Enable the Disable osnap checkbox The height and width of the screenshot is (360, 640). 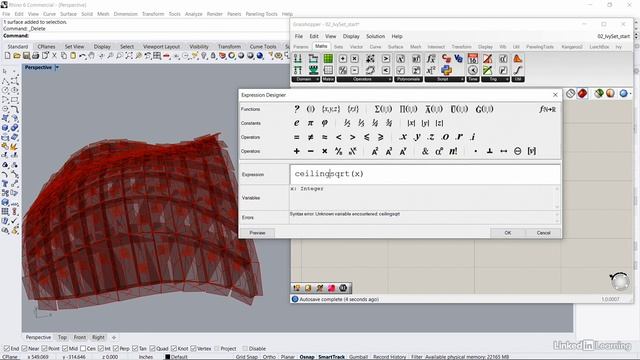[245, 349]
